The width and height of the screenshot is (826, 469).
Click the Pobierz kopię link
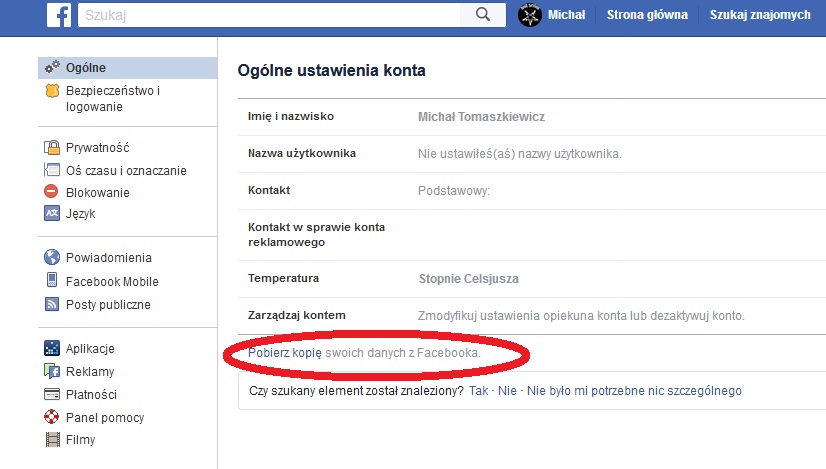point(284,353)
